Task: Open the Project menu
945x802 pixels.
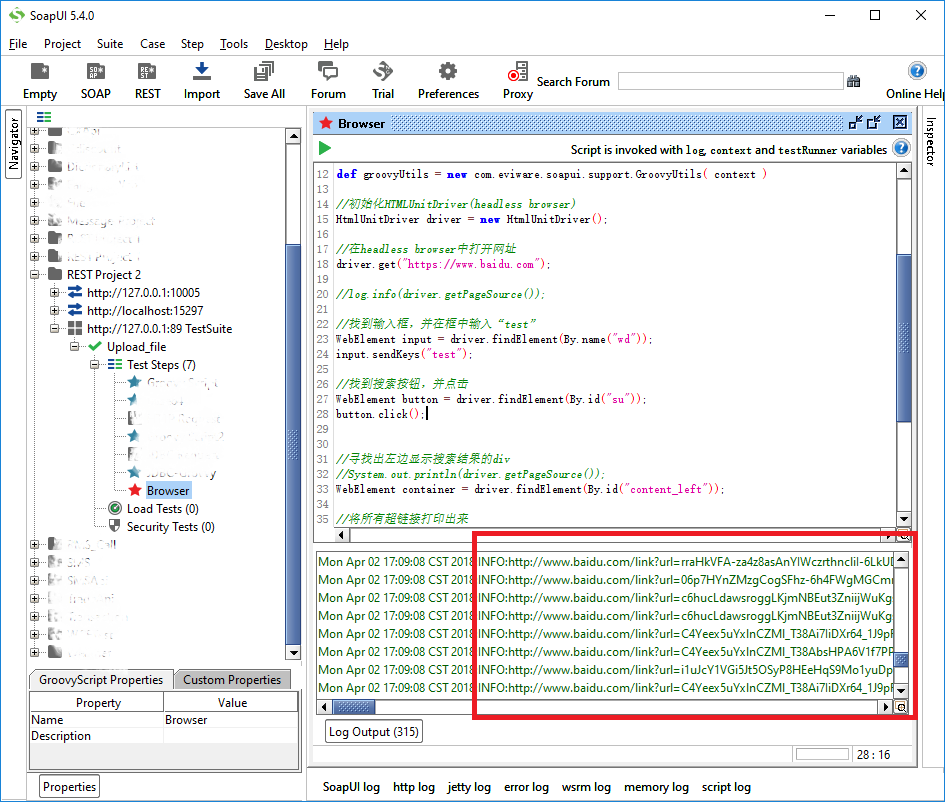Action: [x=62, y=44]
